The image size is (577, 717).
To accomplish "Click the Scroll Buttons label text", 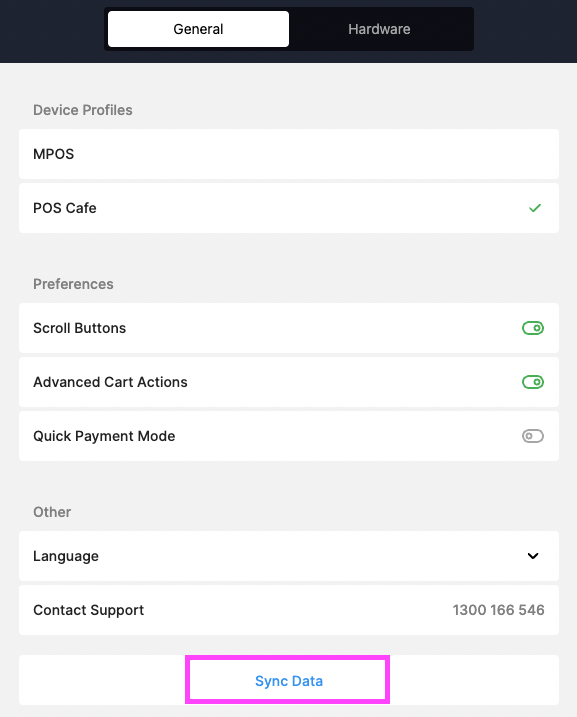I will point(80,328).
